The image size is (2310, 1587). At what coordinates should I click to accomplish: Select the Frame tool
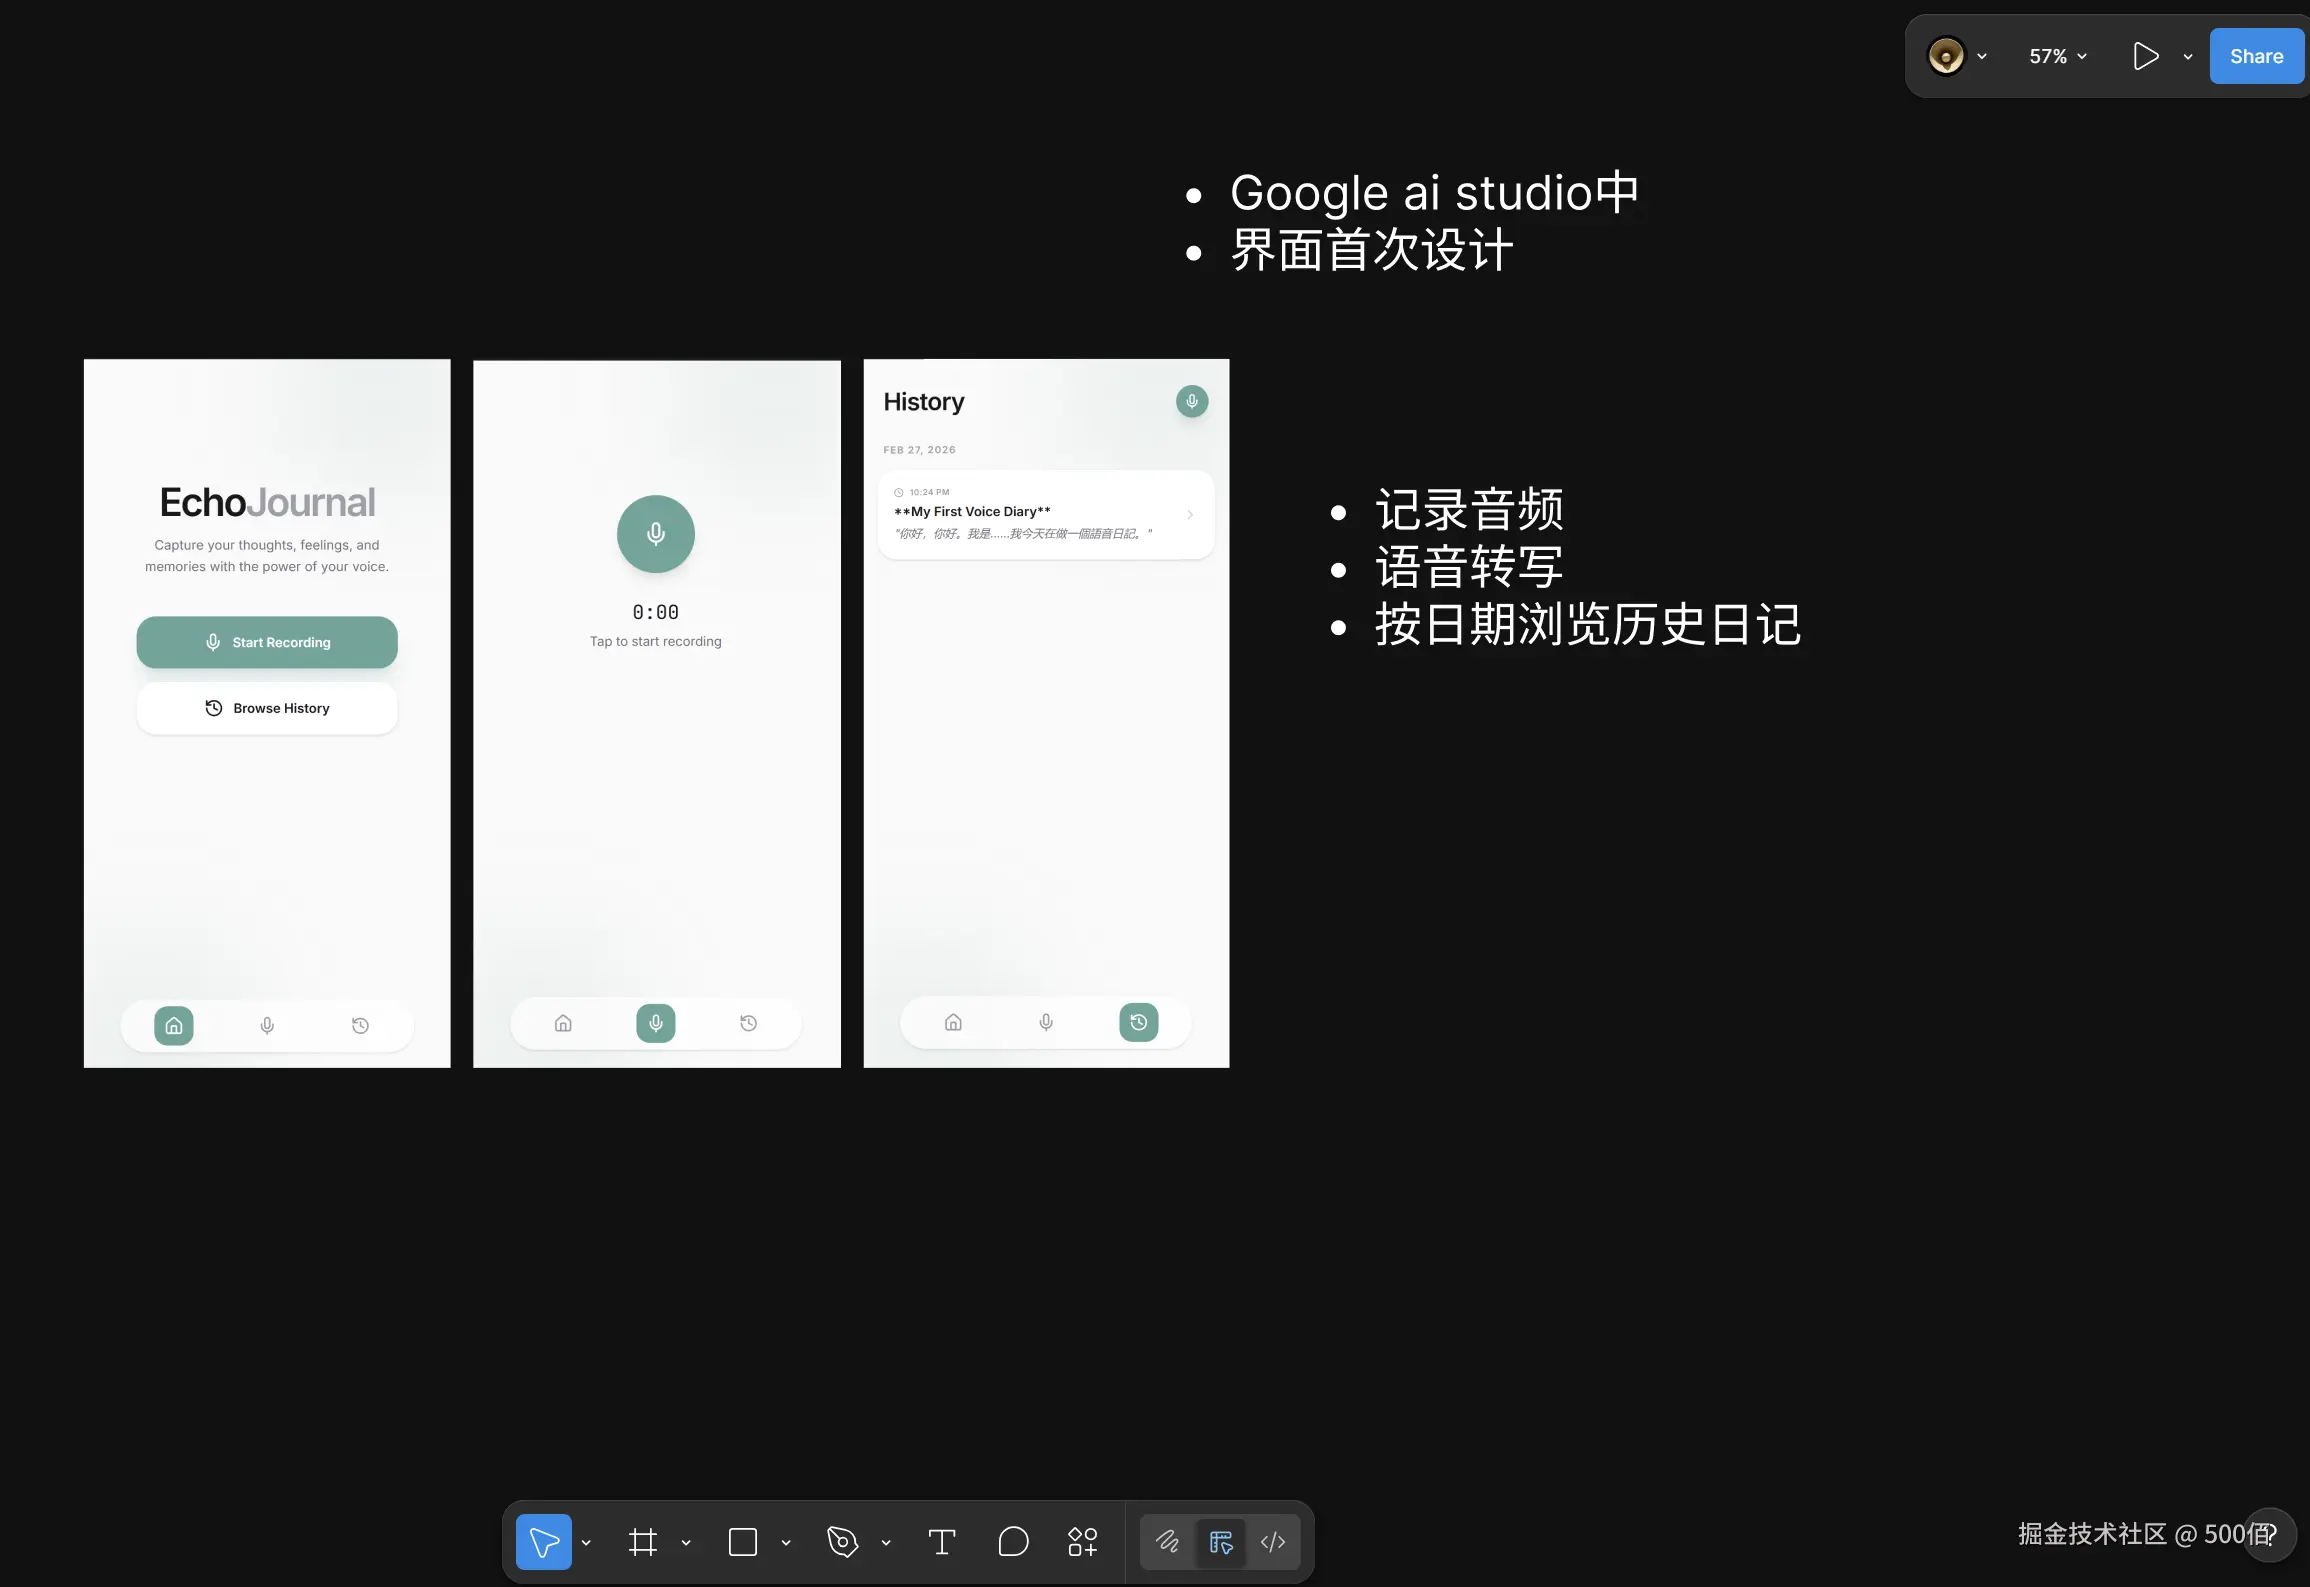(x=643, y=1542)
